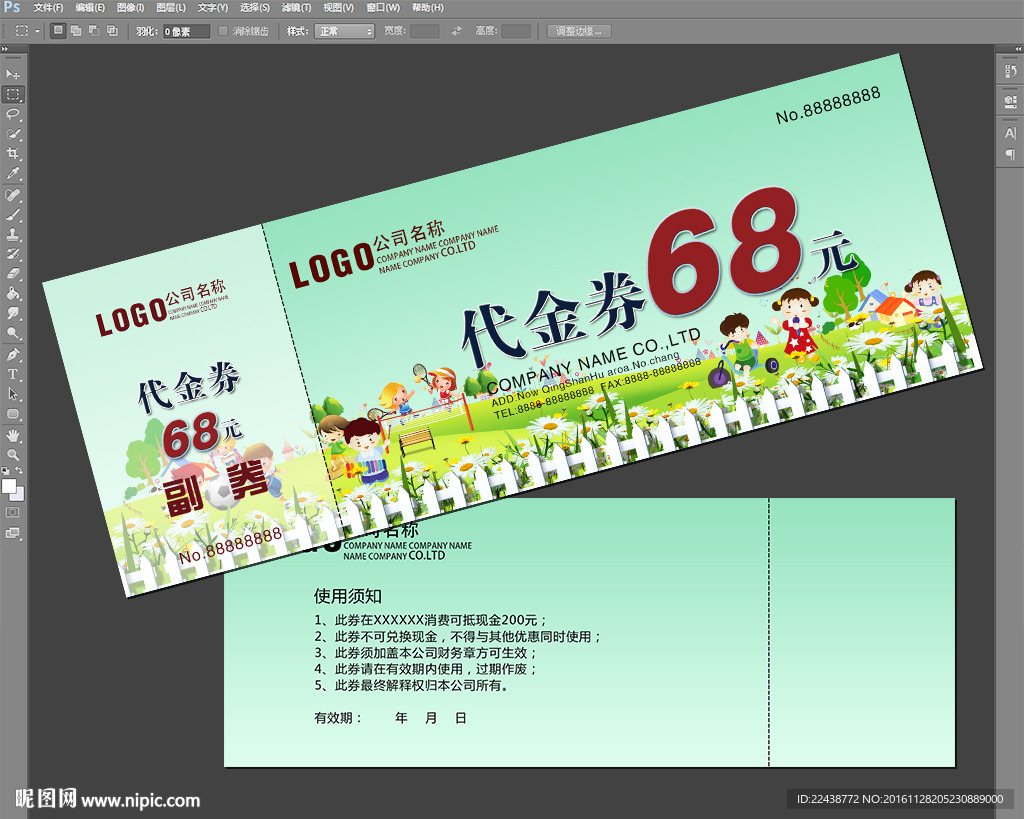
Task: Open the 图像(I) menu
Action: point(130,8)
